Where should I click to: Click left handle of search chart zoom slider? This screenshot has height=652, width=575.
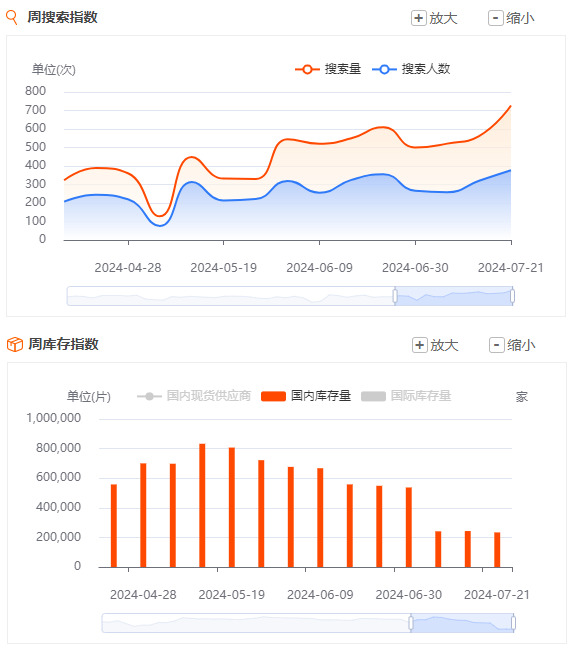[395, 296]
